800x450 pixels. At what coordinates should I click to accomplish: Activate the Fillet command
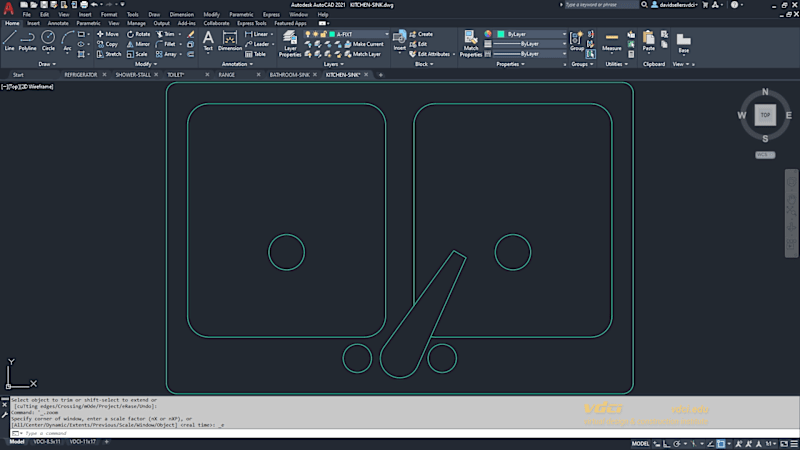coord(165,44)
